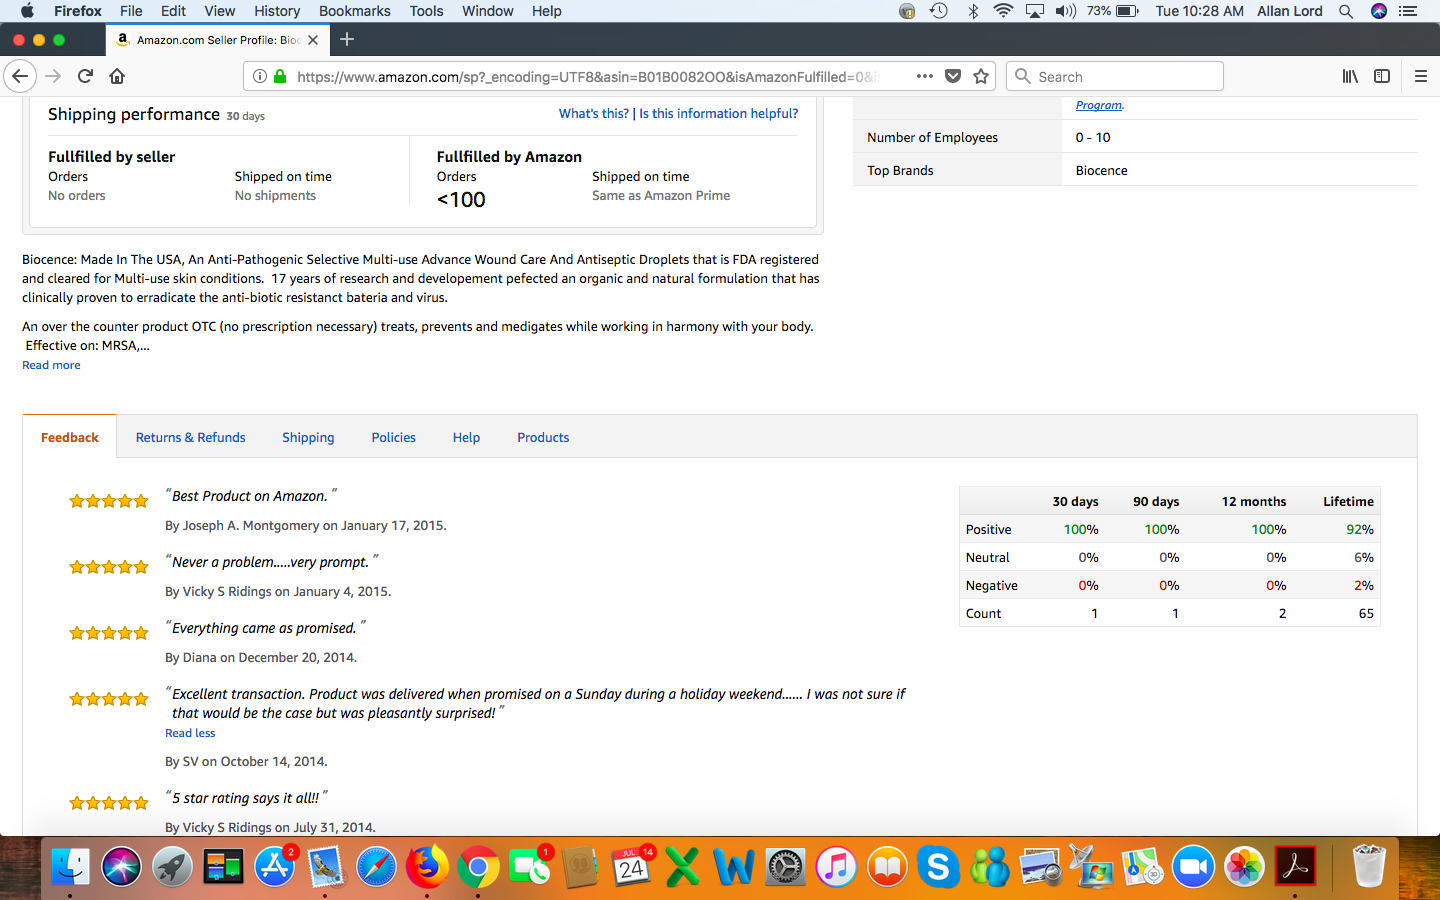Close the Amazon.com Seller Profile tab

(313, 40)
